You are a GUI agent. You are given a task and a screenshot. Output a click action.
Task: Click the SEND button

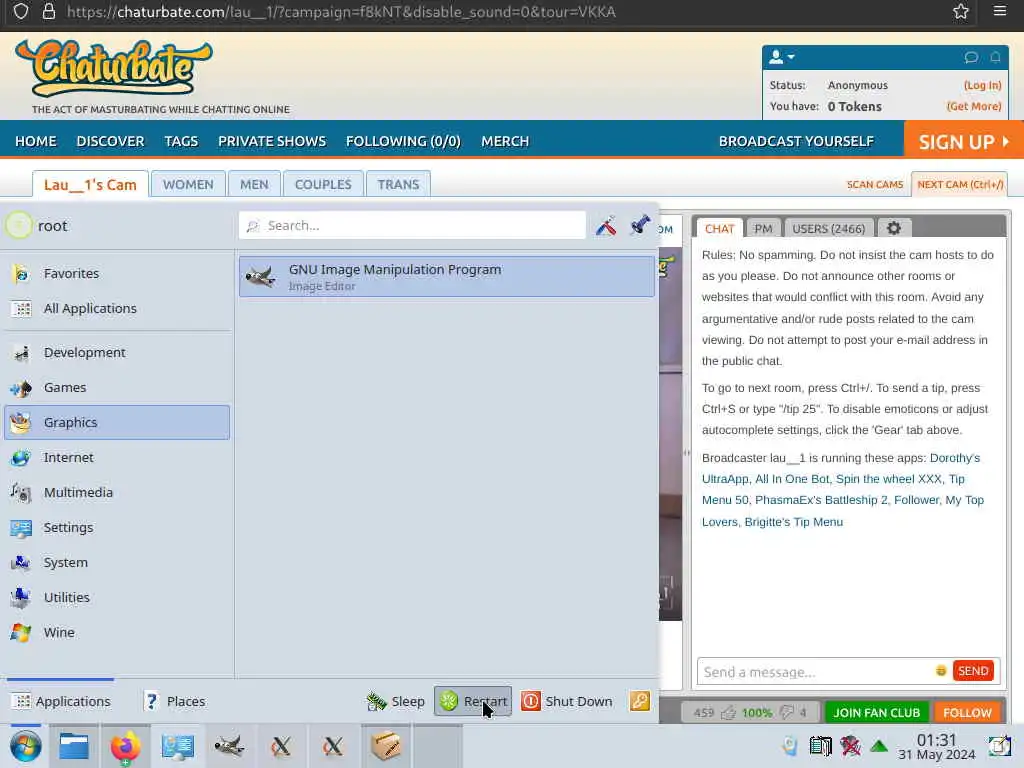point(972,671)
